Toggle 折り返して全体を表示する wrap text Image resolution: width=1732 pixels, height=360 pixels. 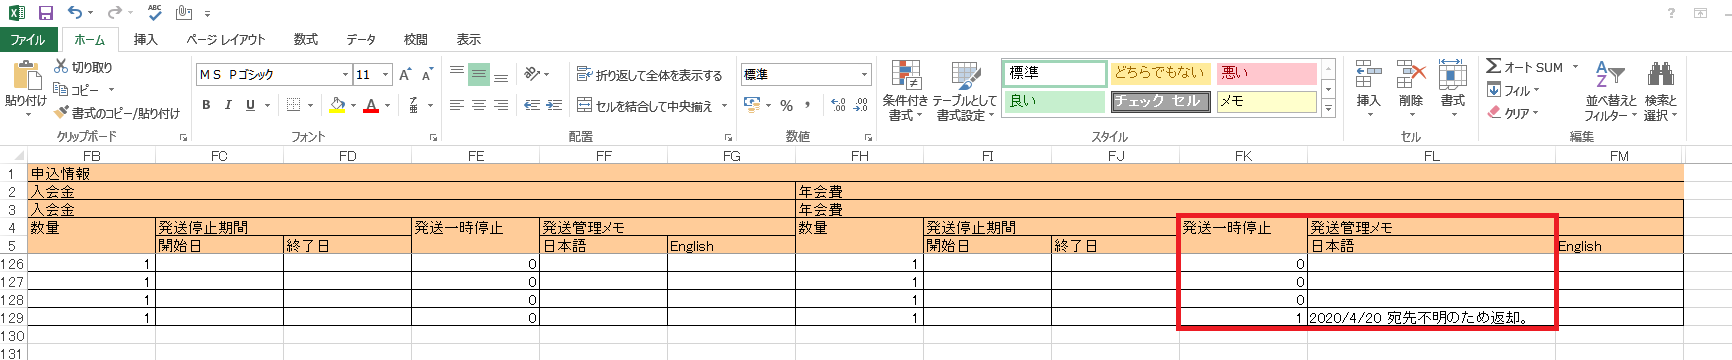pos(649,75)
